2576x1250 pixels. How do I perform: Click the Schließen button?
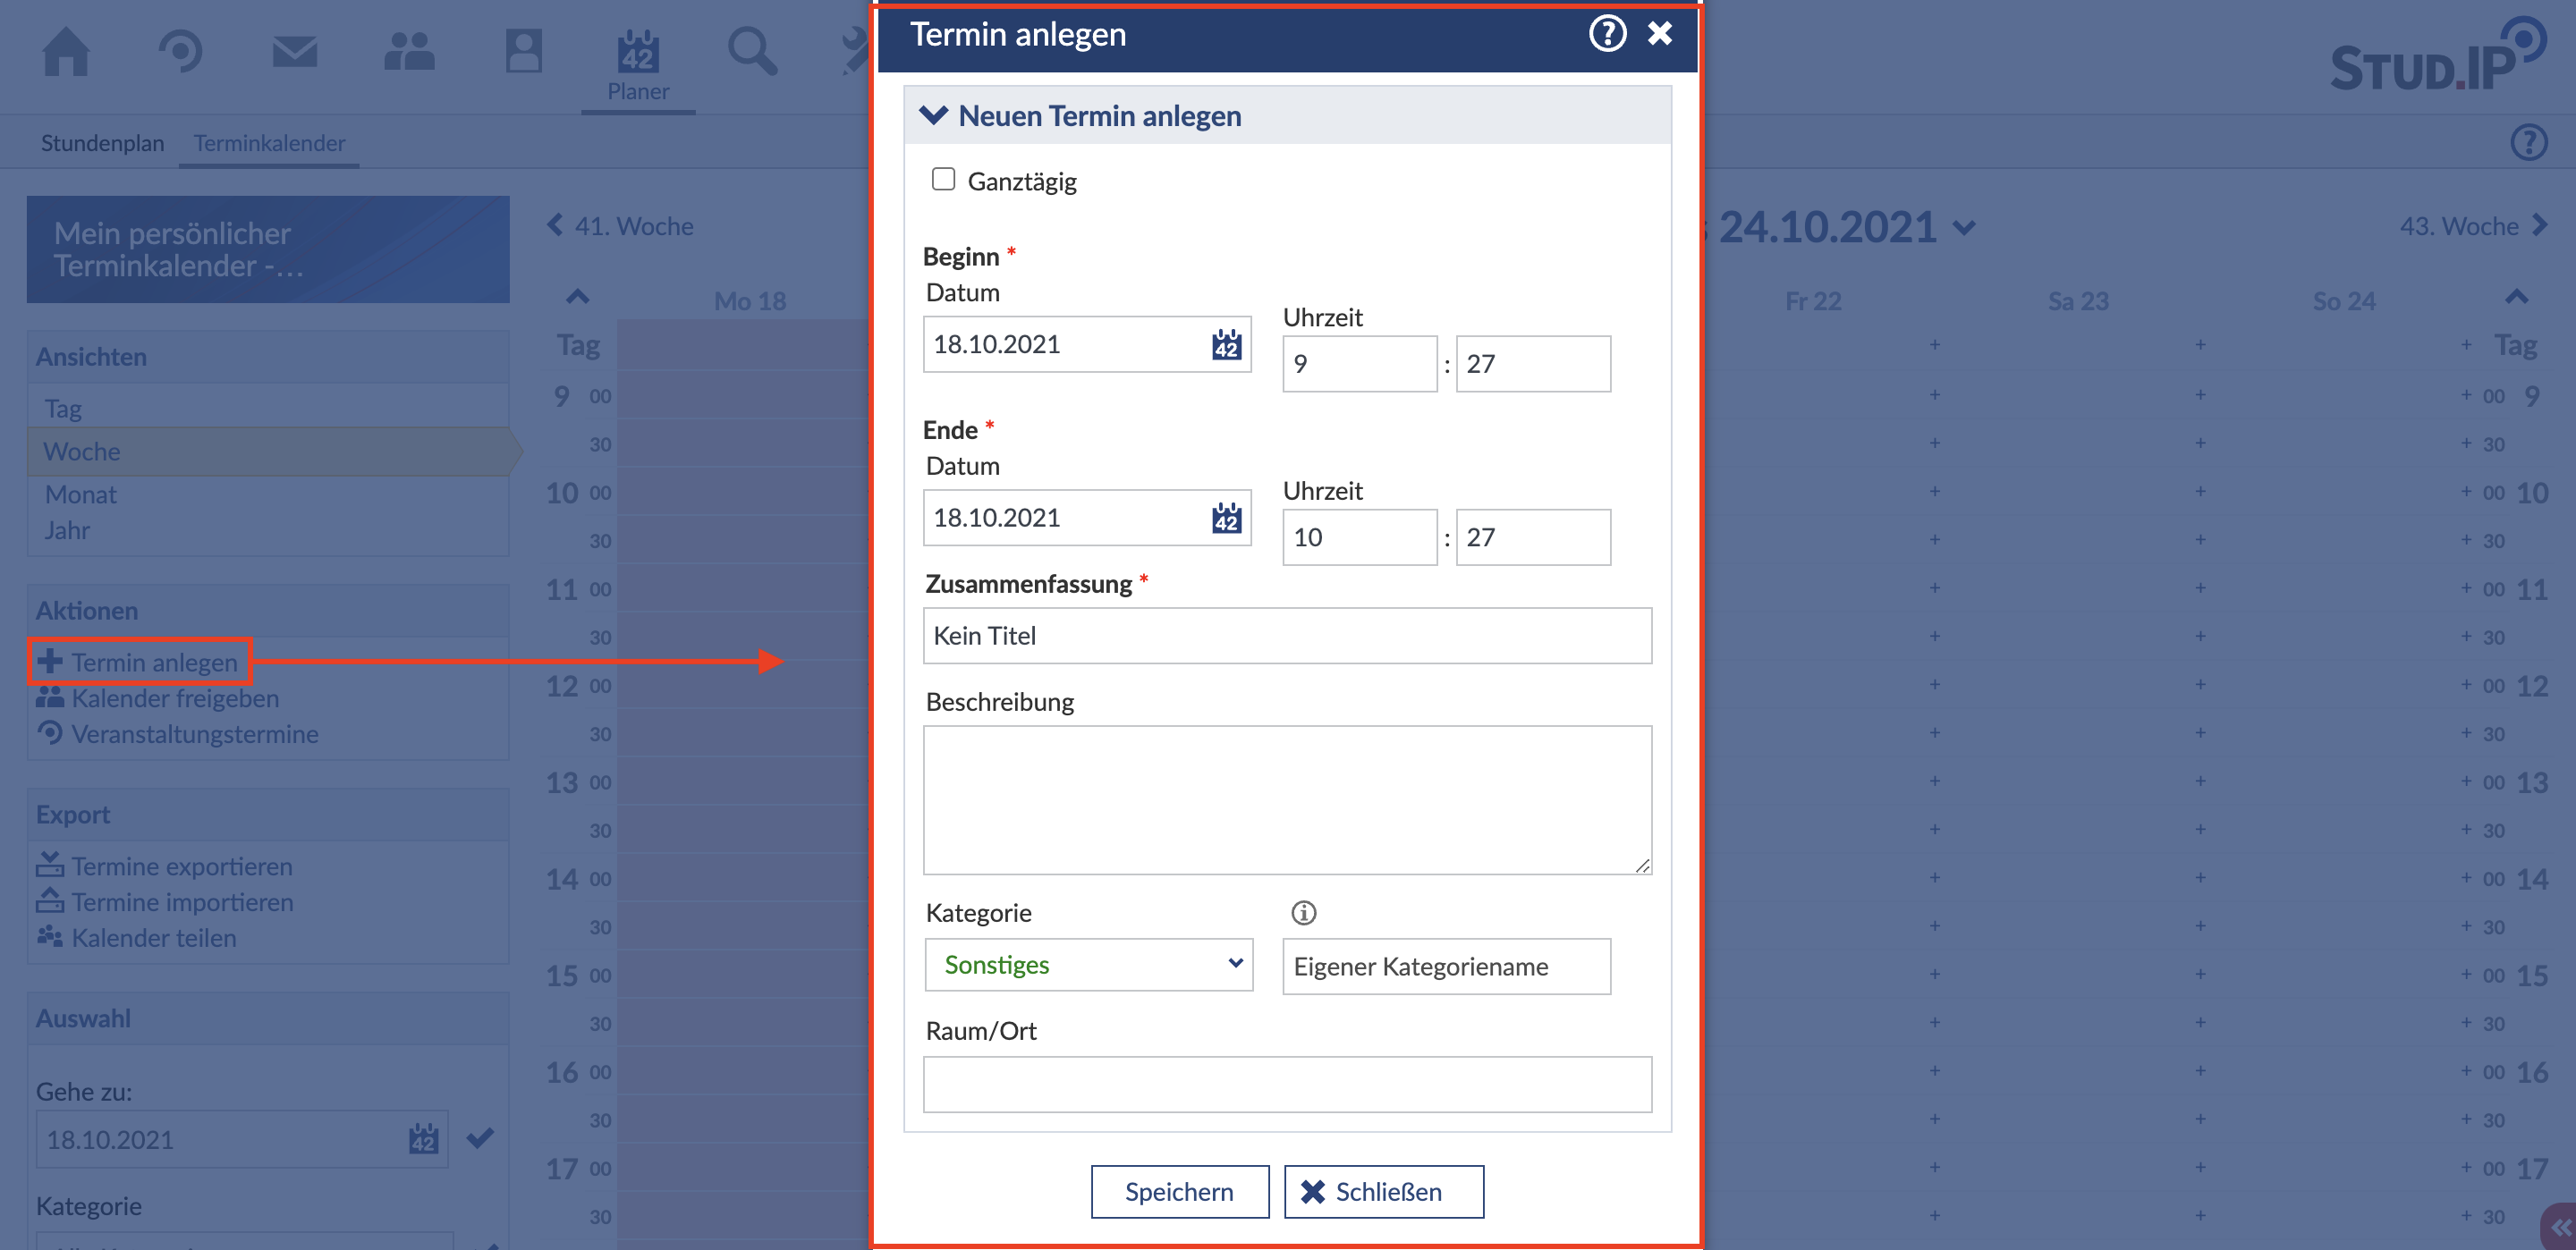[x=1383, y=1191]
